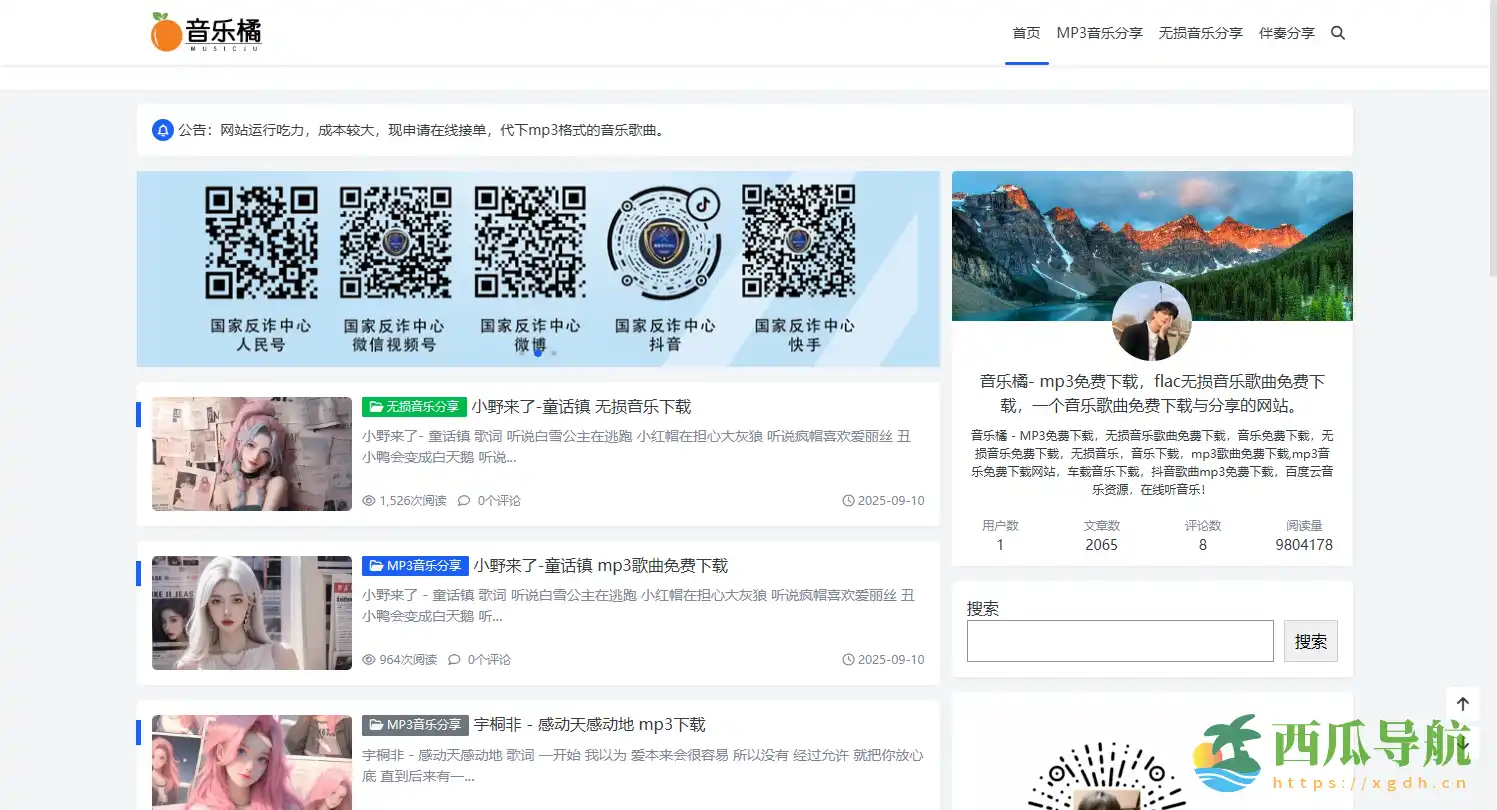Click the QR code banner slide
Screen dimensions: 1497x810
coord(538,268)
